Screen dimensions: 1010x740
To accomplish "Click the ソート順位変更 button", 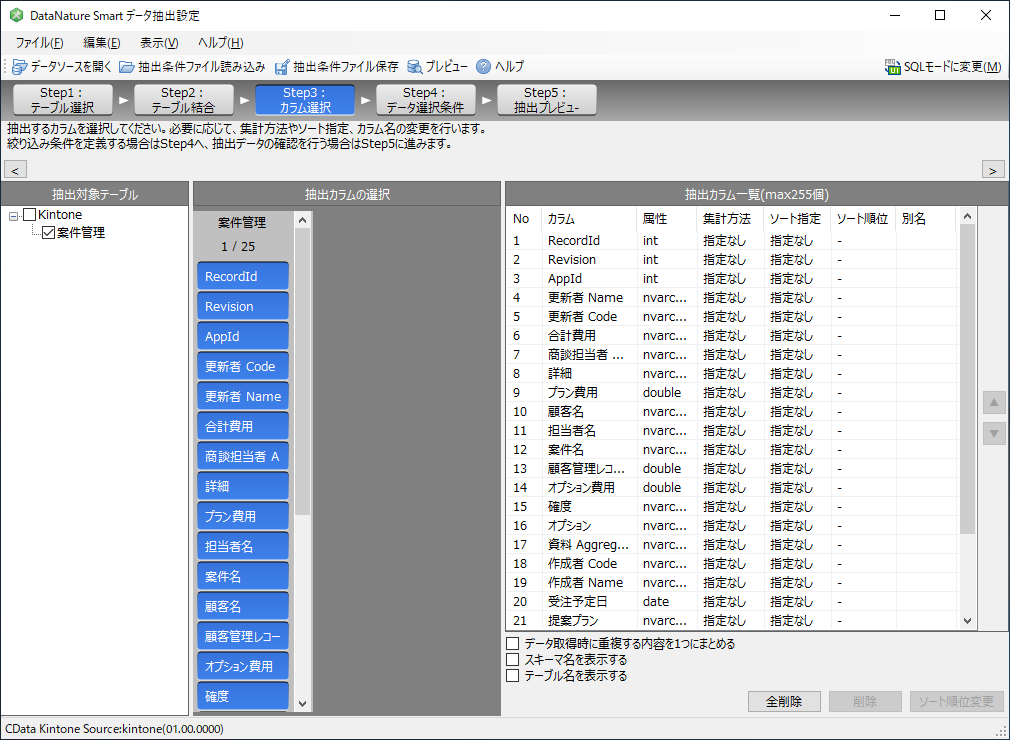I will 956,701.
